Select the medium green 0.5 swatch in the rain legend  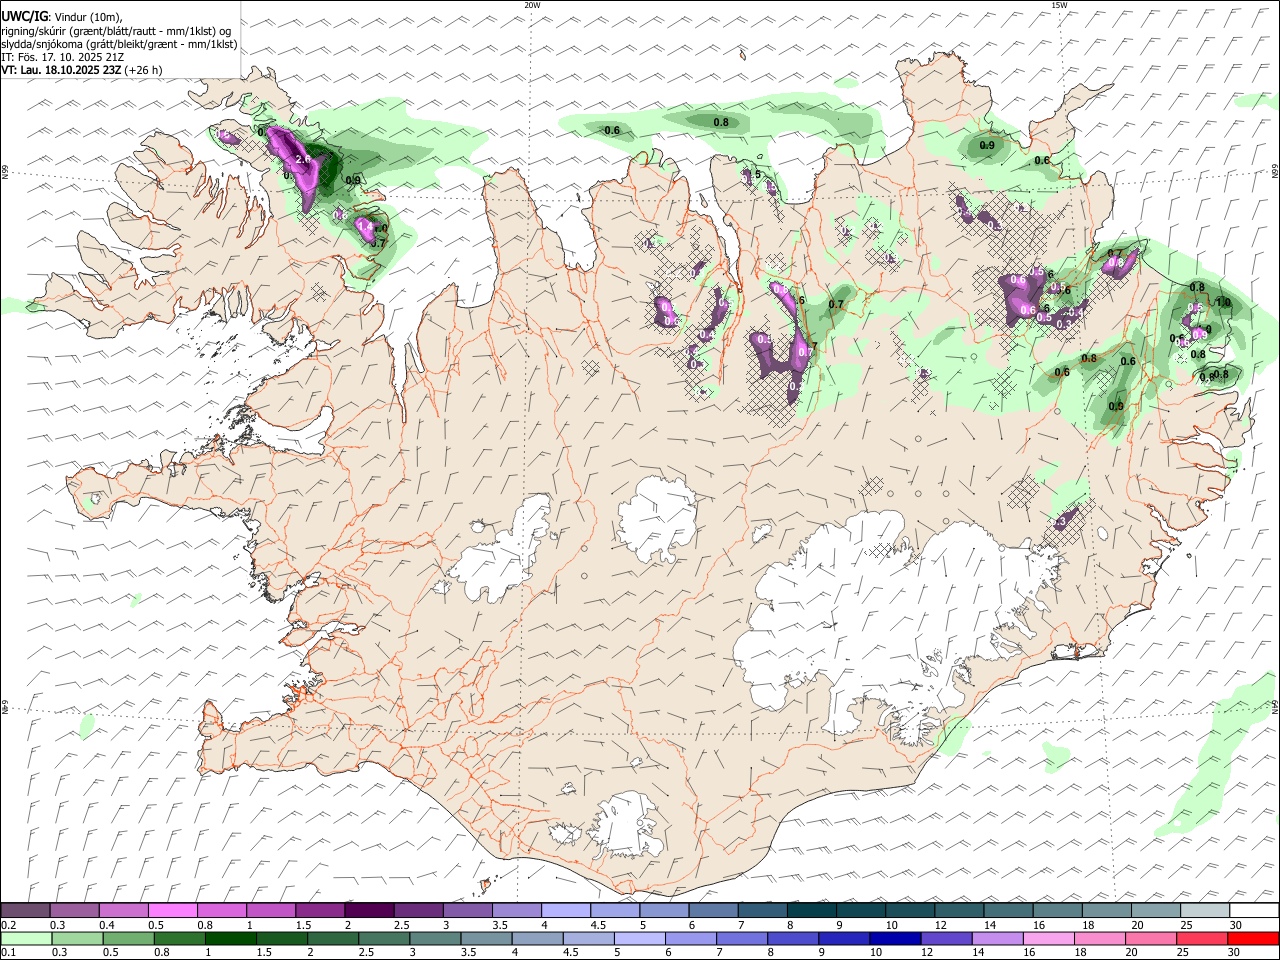128,938
